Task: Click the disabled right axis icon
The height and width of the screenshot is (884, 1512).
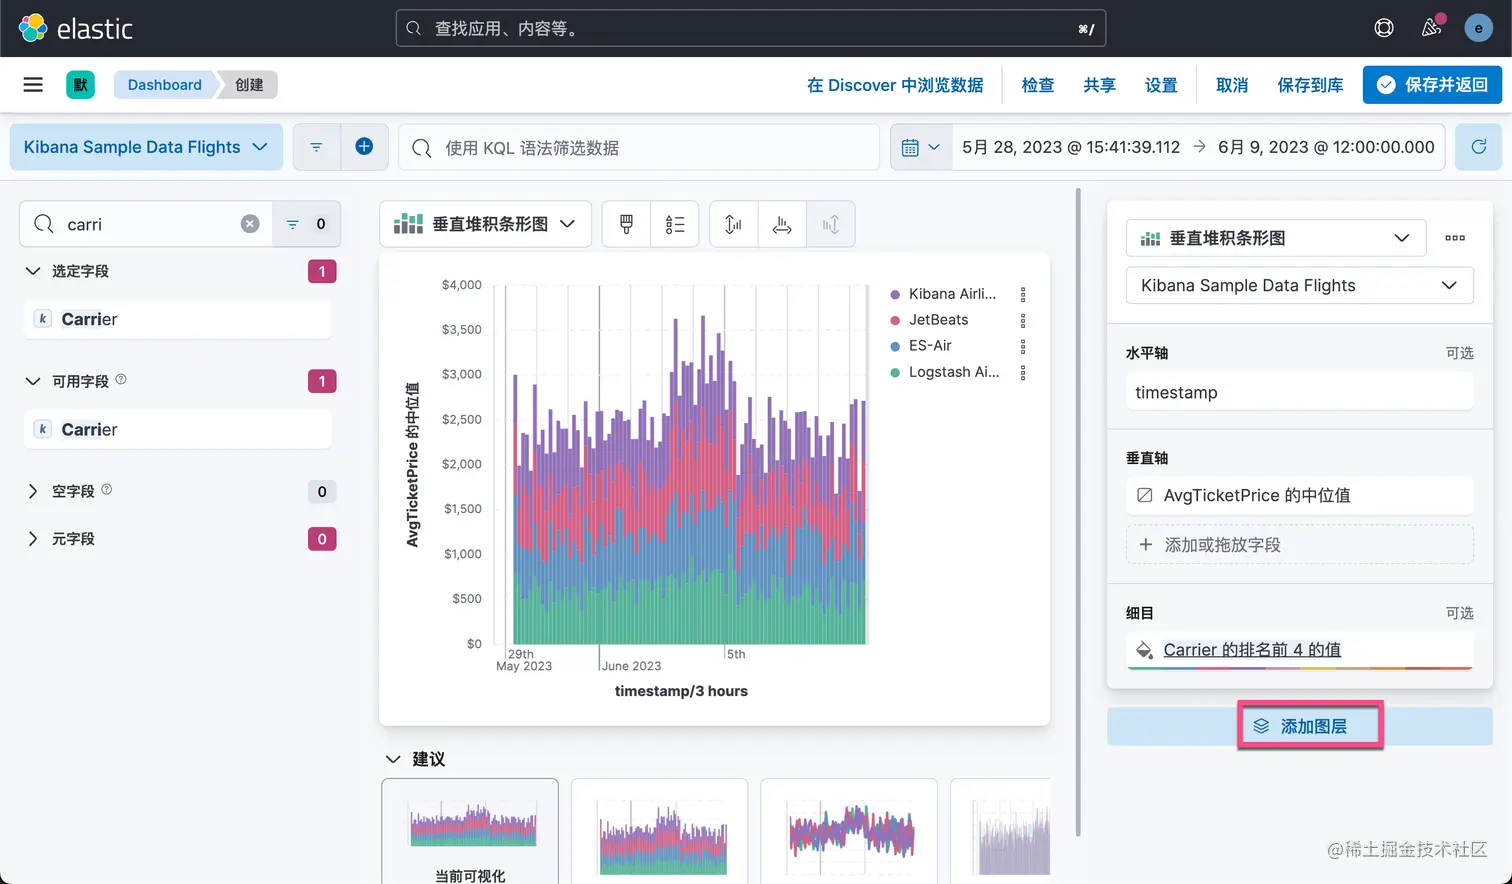Action: pyautogui.click(x=831, y=224)
